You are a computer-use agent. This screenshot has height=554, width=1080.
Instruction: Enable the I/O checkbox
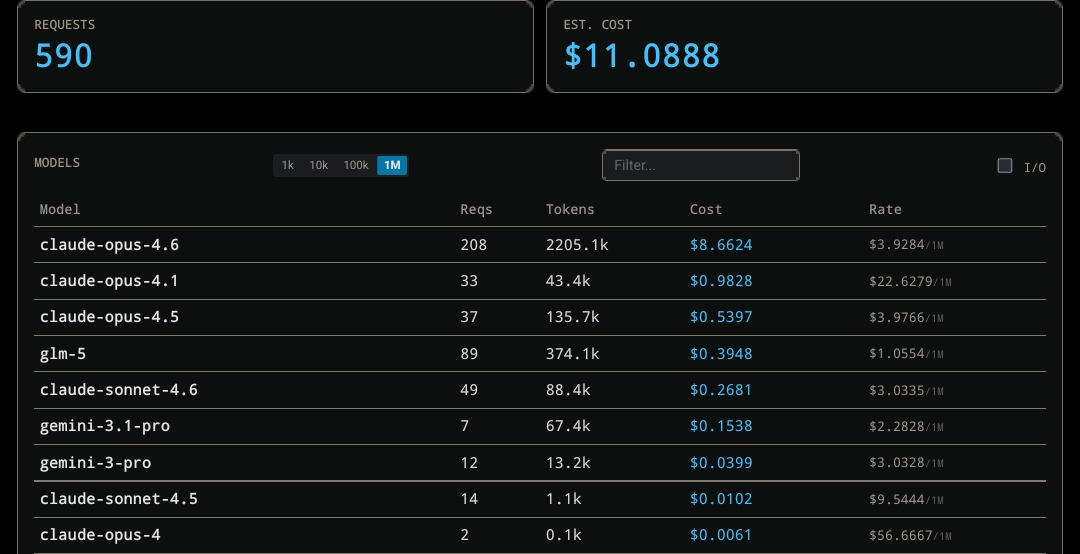coord(1005,166)
